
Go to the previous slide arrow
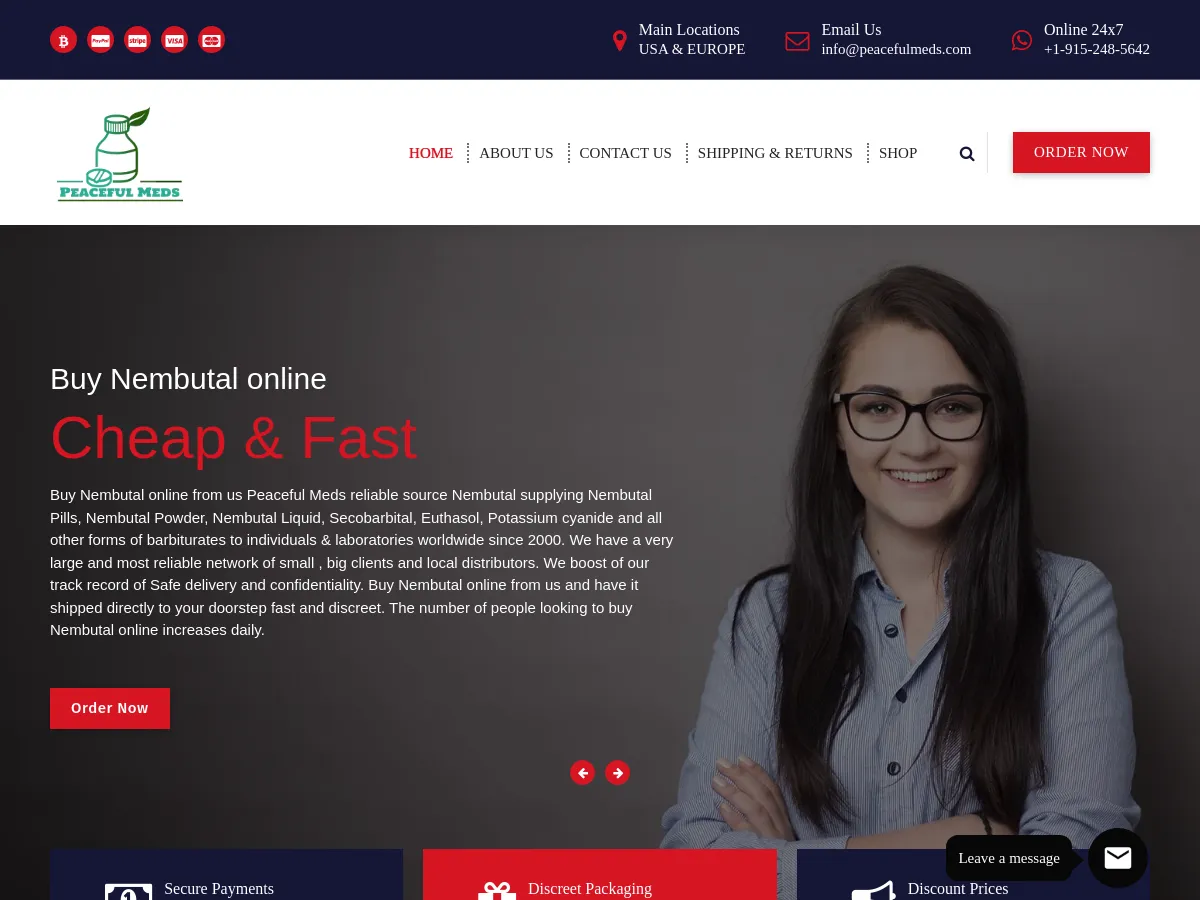[582, 773]
